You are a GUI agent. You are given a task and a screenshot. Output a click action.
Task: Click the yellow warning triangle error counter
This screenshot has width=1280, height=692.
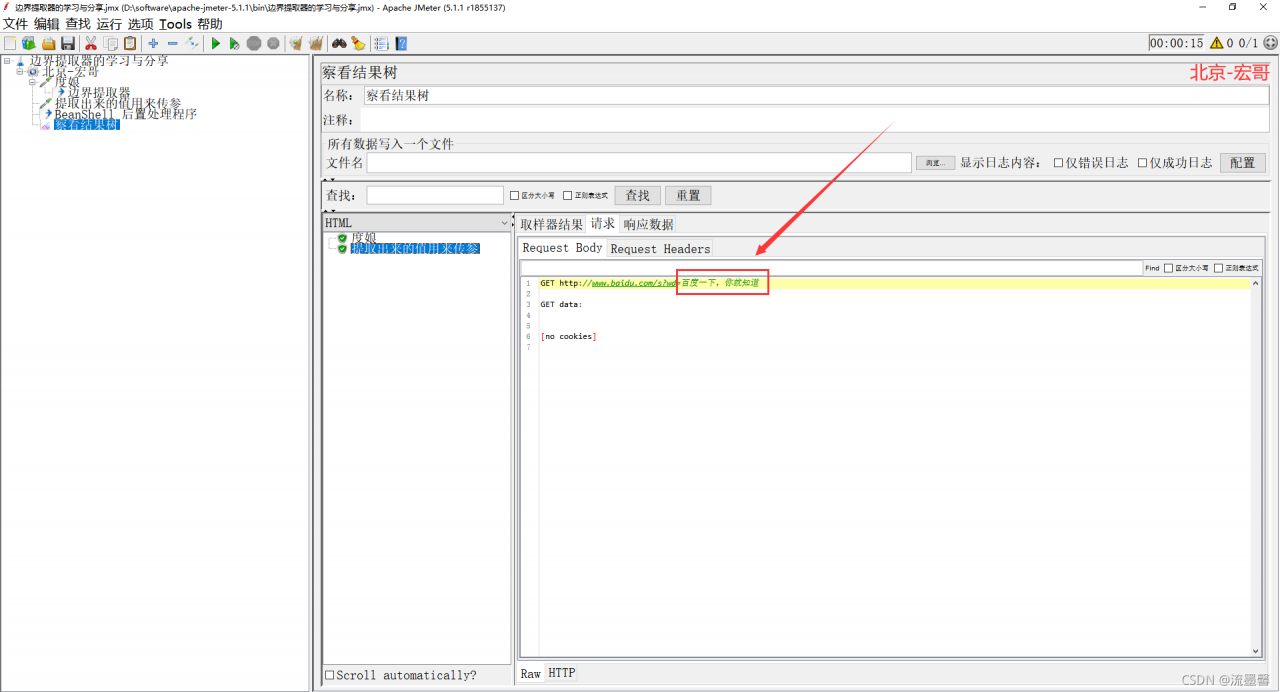coord(1216,43)
